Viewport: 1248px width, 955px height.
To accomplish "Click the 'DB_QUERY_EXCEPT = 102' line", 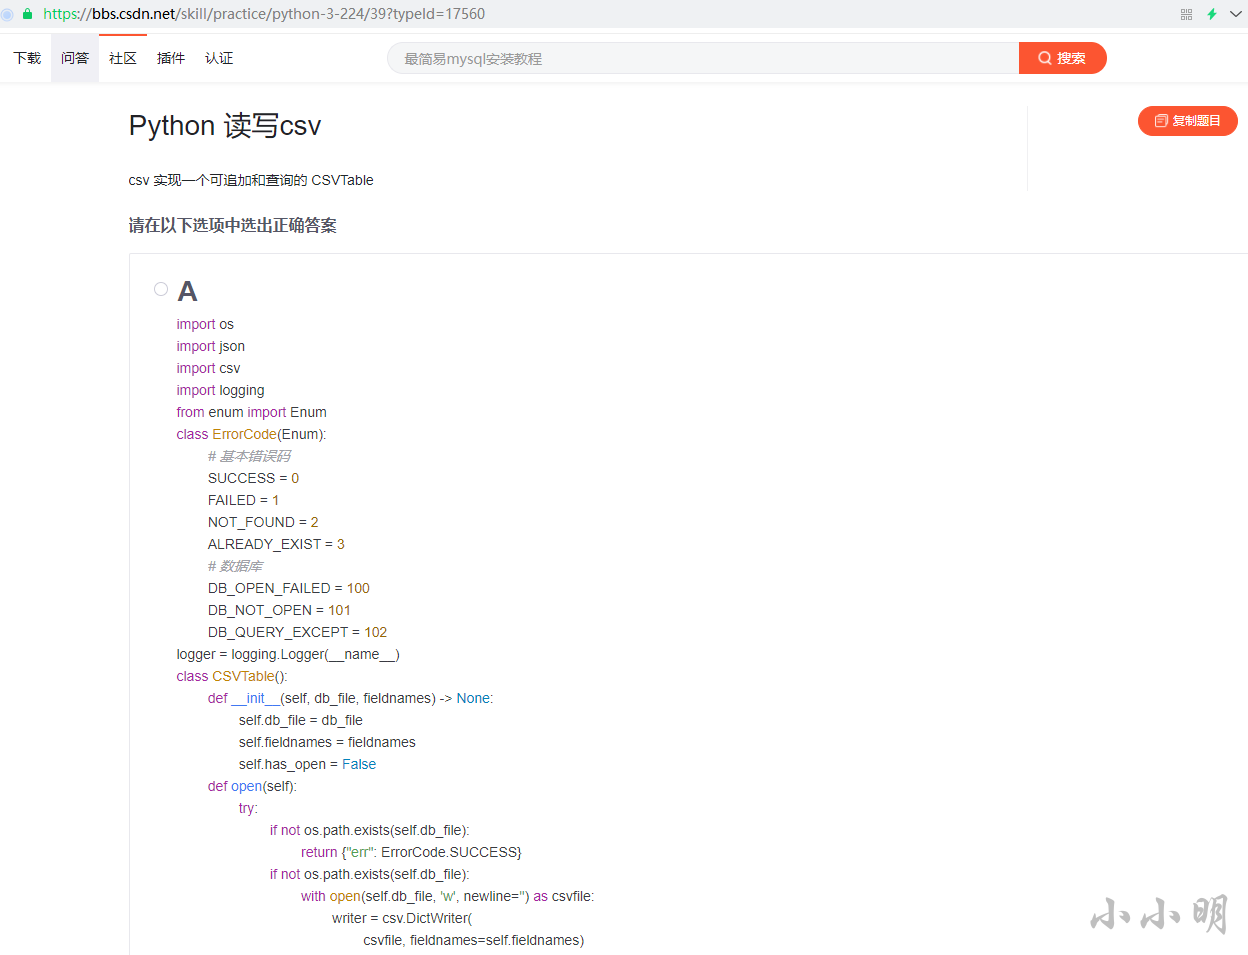I will 297,632.
